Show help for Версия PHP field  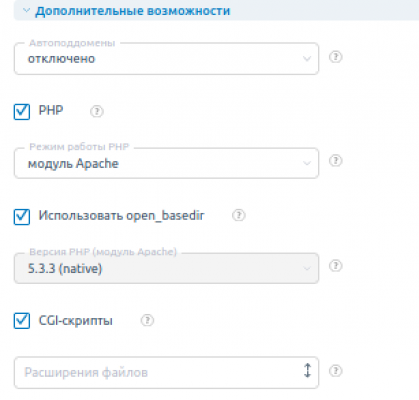[335, 266]
